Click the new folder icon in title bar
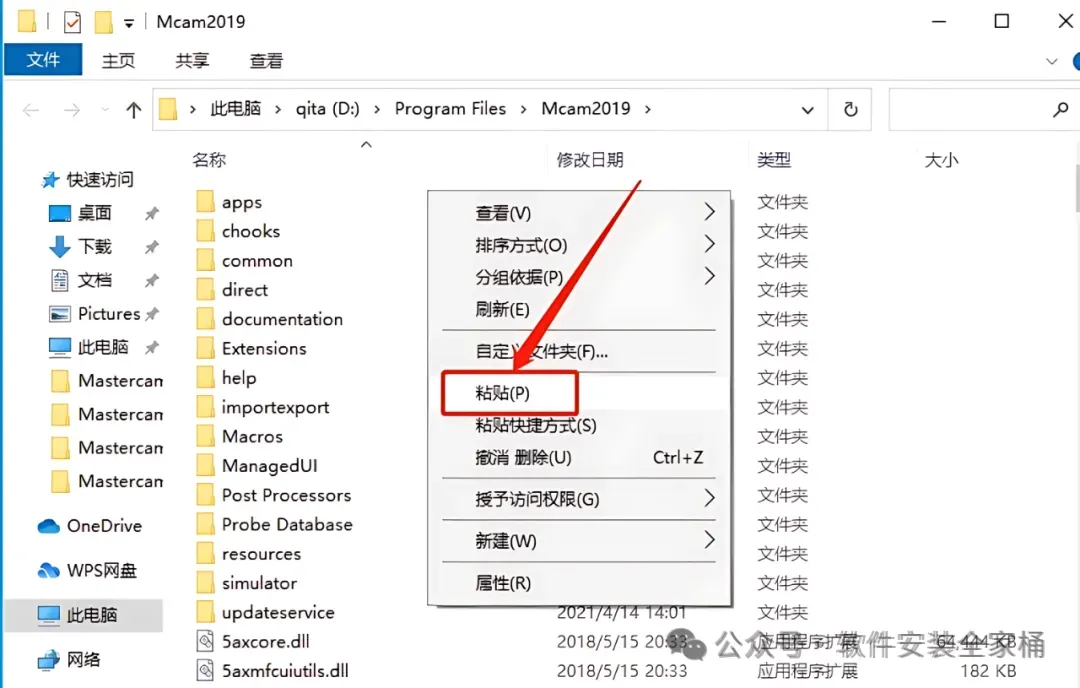Viewport: 1080px width, 688px height. tap(103, 22)
